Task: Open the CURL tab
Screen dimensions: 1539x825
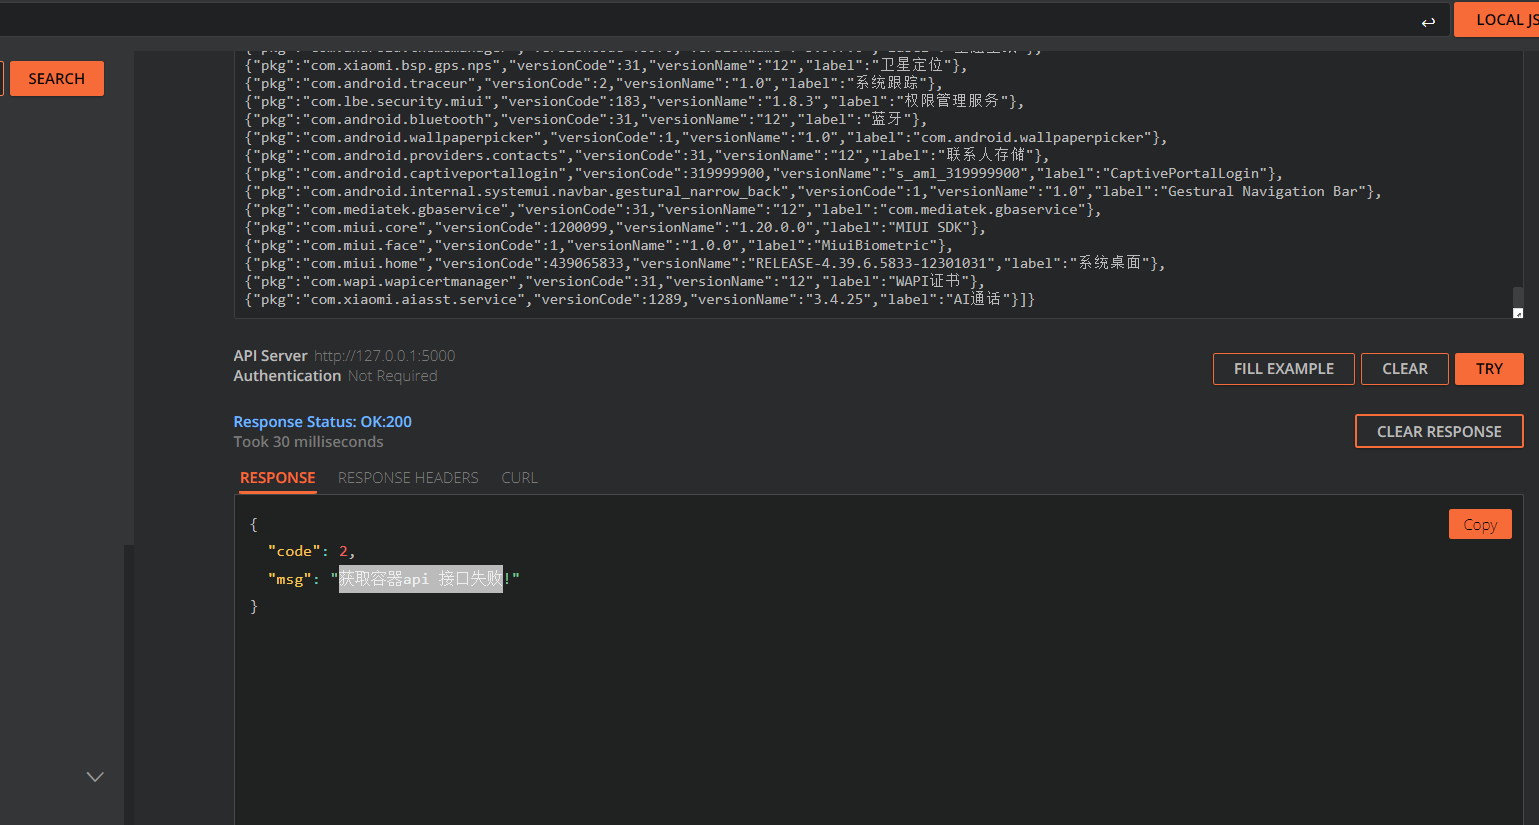Action: coord(519,478)
